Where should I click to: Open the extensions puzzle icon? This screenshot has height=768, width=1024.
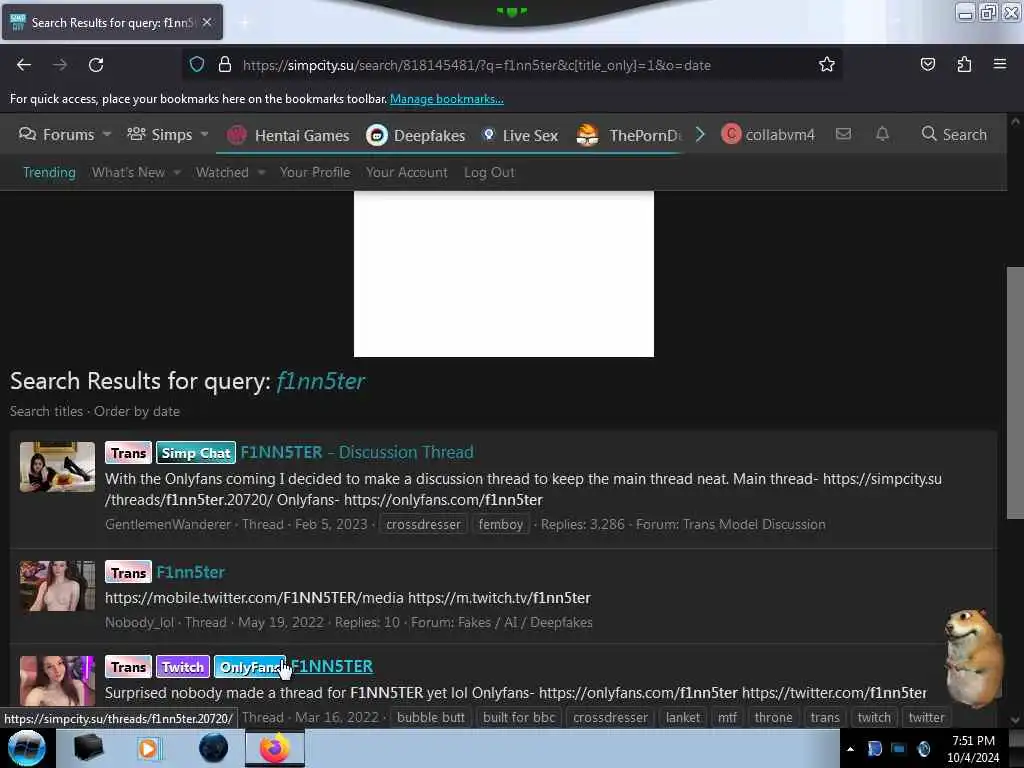[964, 64]
